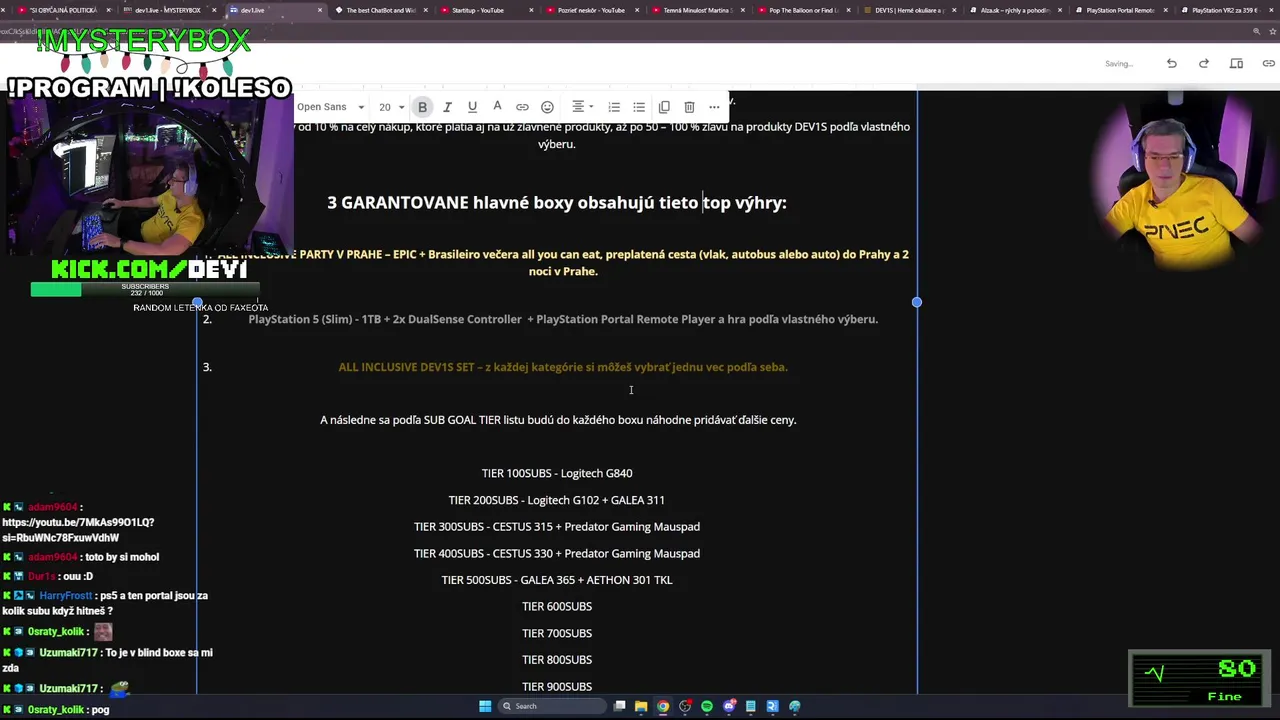Open OBS Studio from the taskbar
The width and height of the screenshot is (1280, 720).
point(685,706)
